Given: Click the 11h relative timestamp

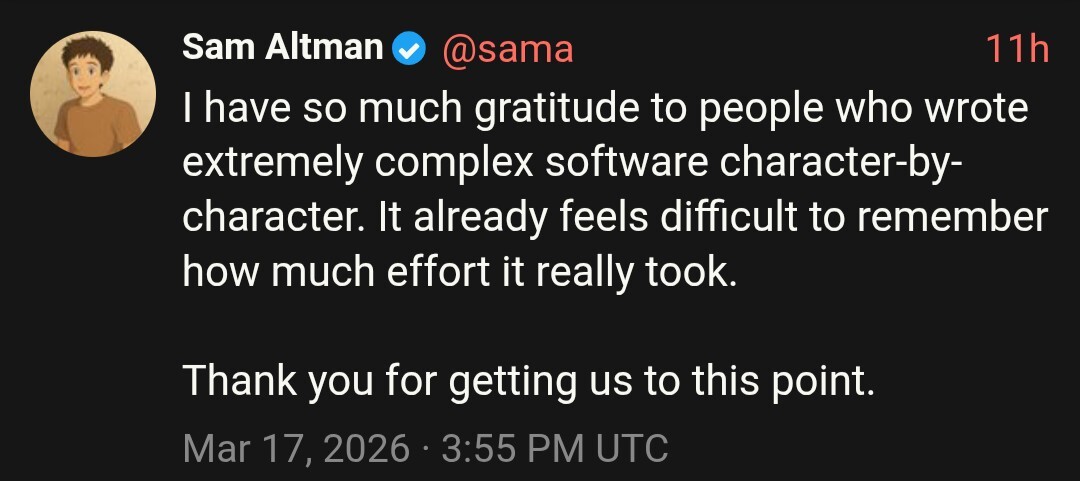Looking at the screenshot, I should 1016,49.
